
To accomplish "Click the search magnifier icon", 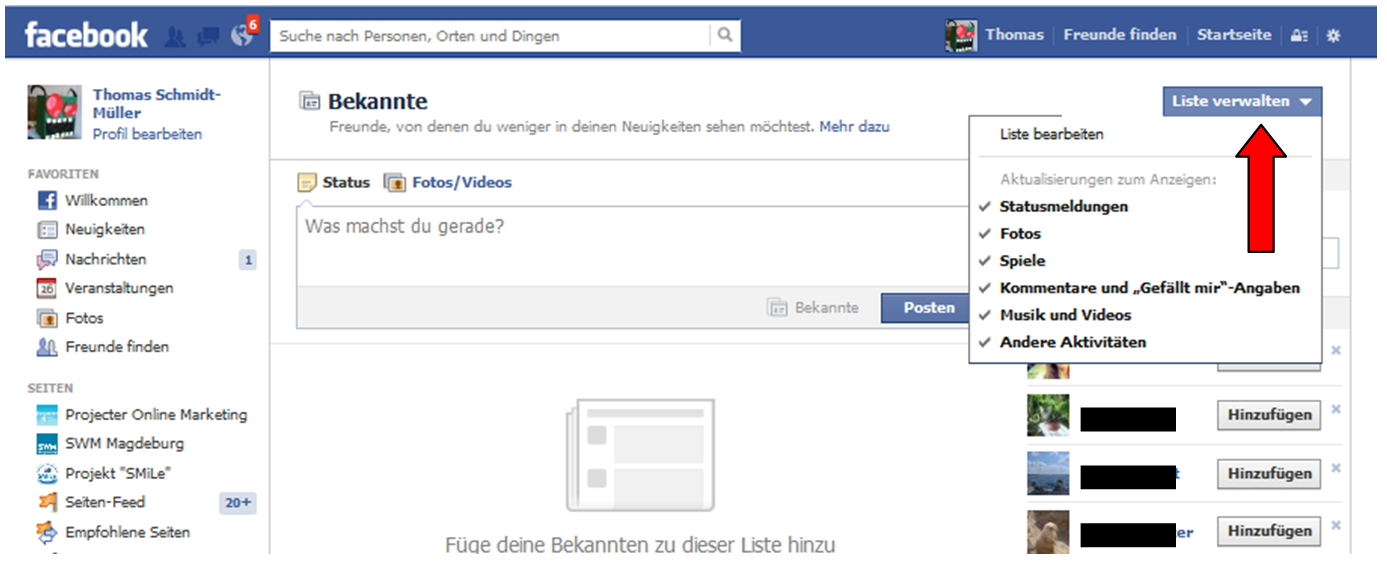I will [725, 35].
